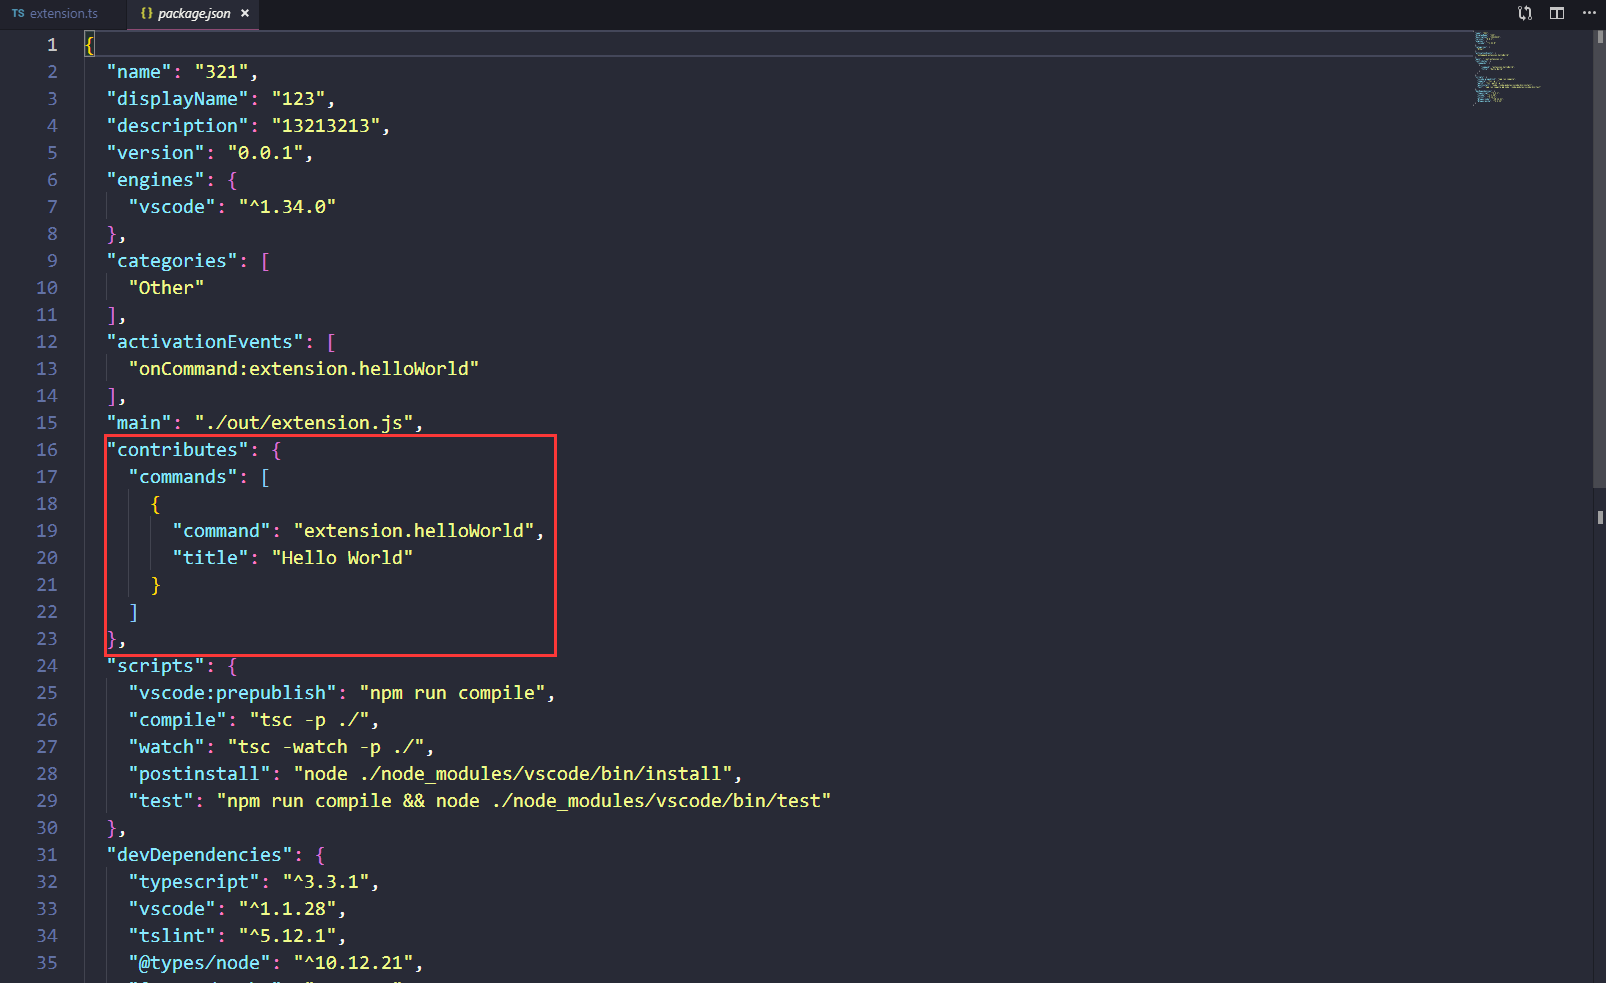Click the "Hello World" title string
The width and height of the screenshot is (1606, 983).
[341, 558]
